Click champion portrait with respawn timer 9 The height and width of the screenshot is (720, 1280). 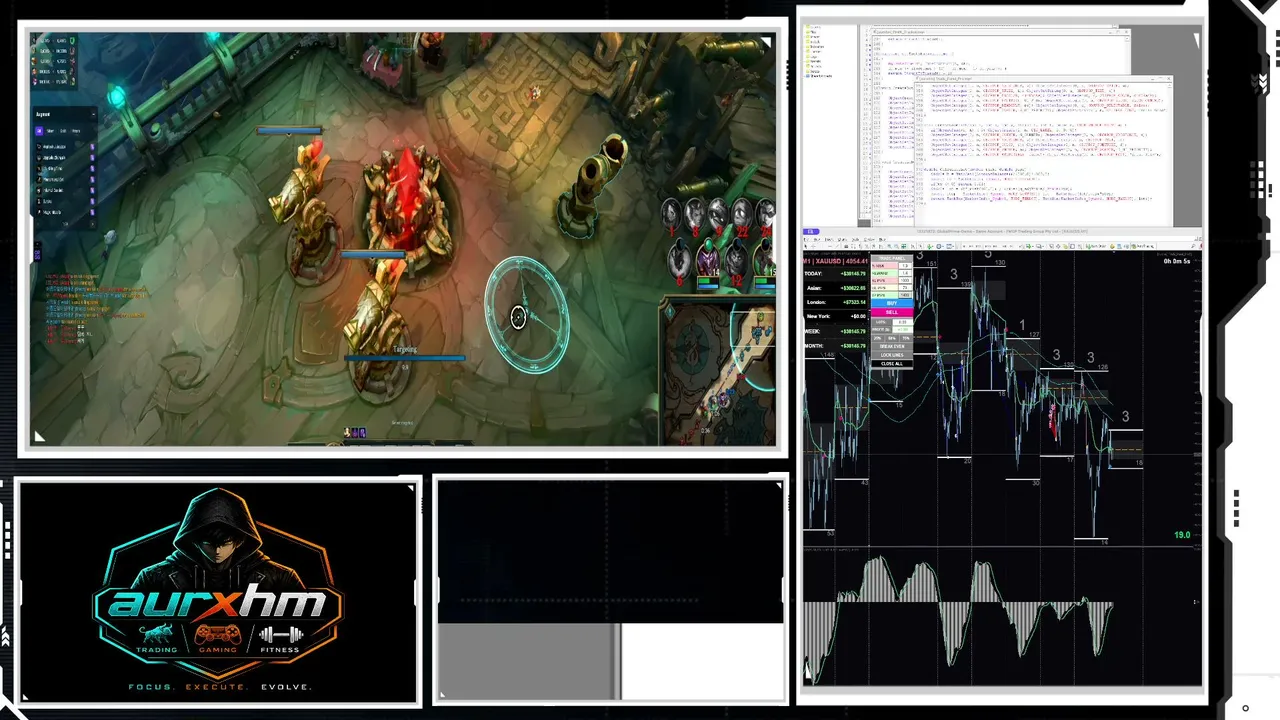click(x=718, y=213)
